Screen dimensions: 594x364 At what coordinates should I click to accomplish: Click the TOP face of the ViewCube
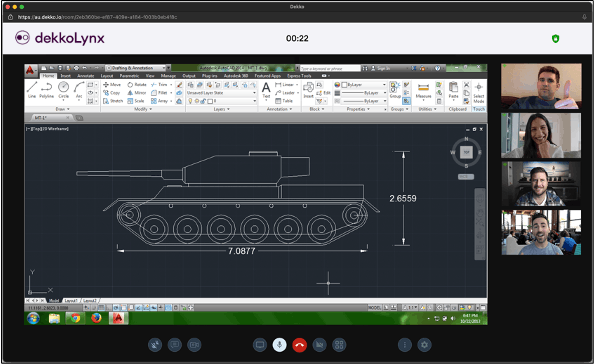(466, 152)
